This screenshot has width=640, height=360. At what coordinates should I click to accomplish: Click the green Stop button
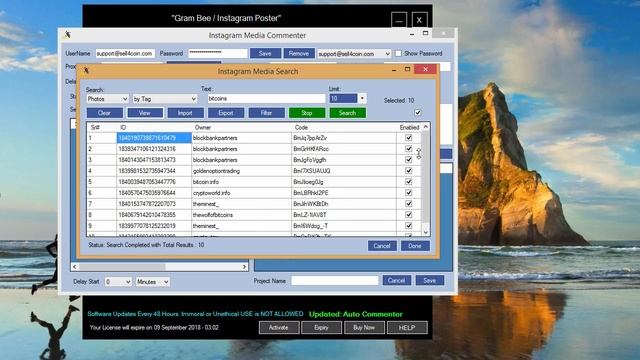[x=307, y=113]
